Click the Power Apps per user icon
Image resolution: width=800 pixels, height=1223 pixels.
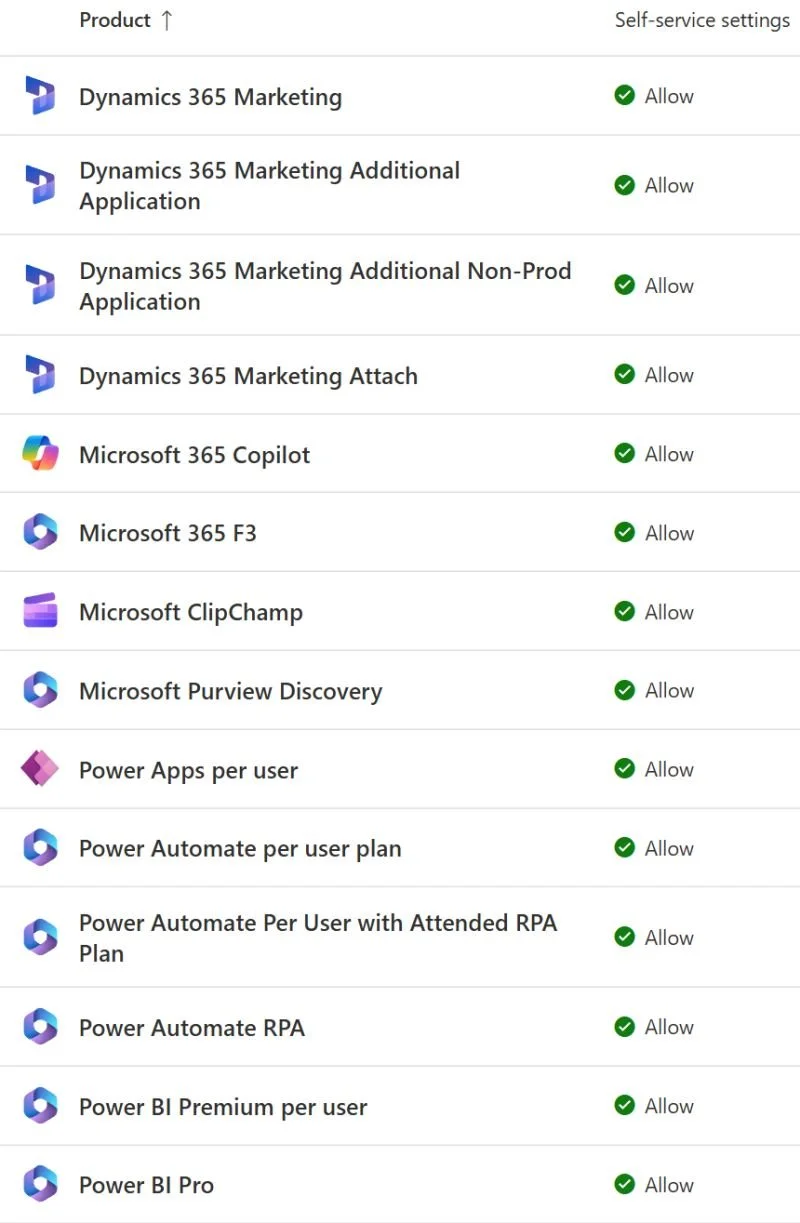tap(40, 769)
